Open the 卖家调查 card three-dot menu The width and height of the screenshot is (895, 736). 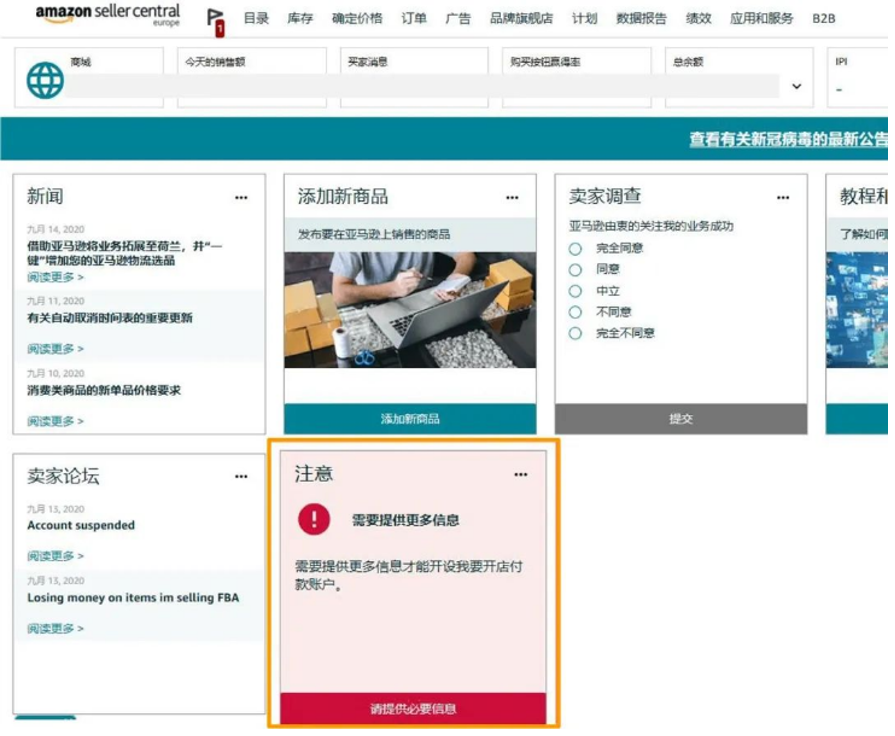click(783, 198)
